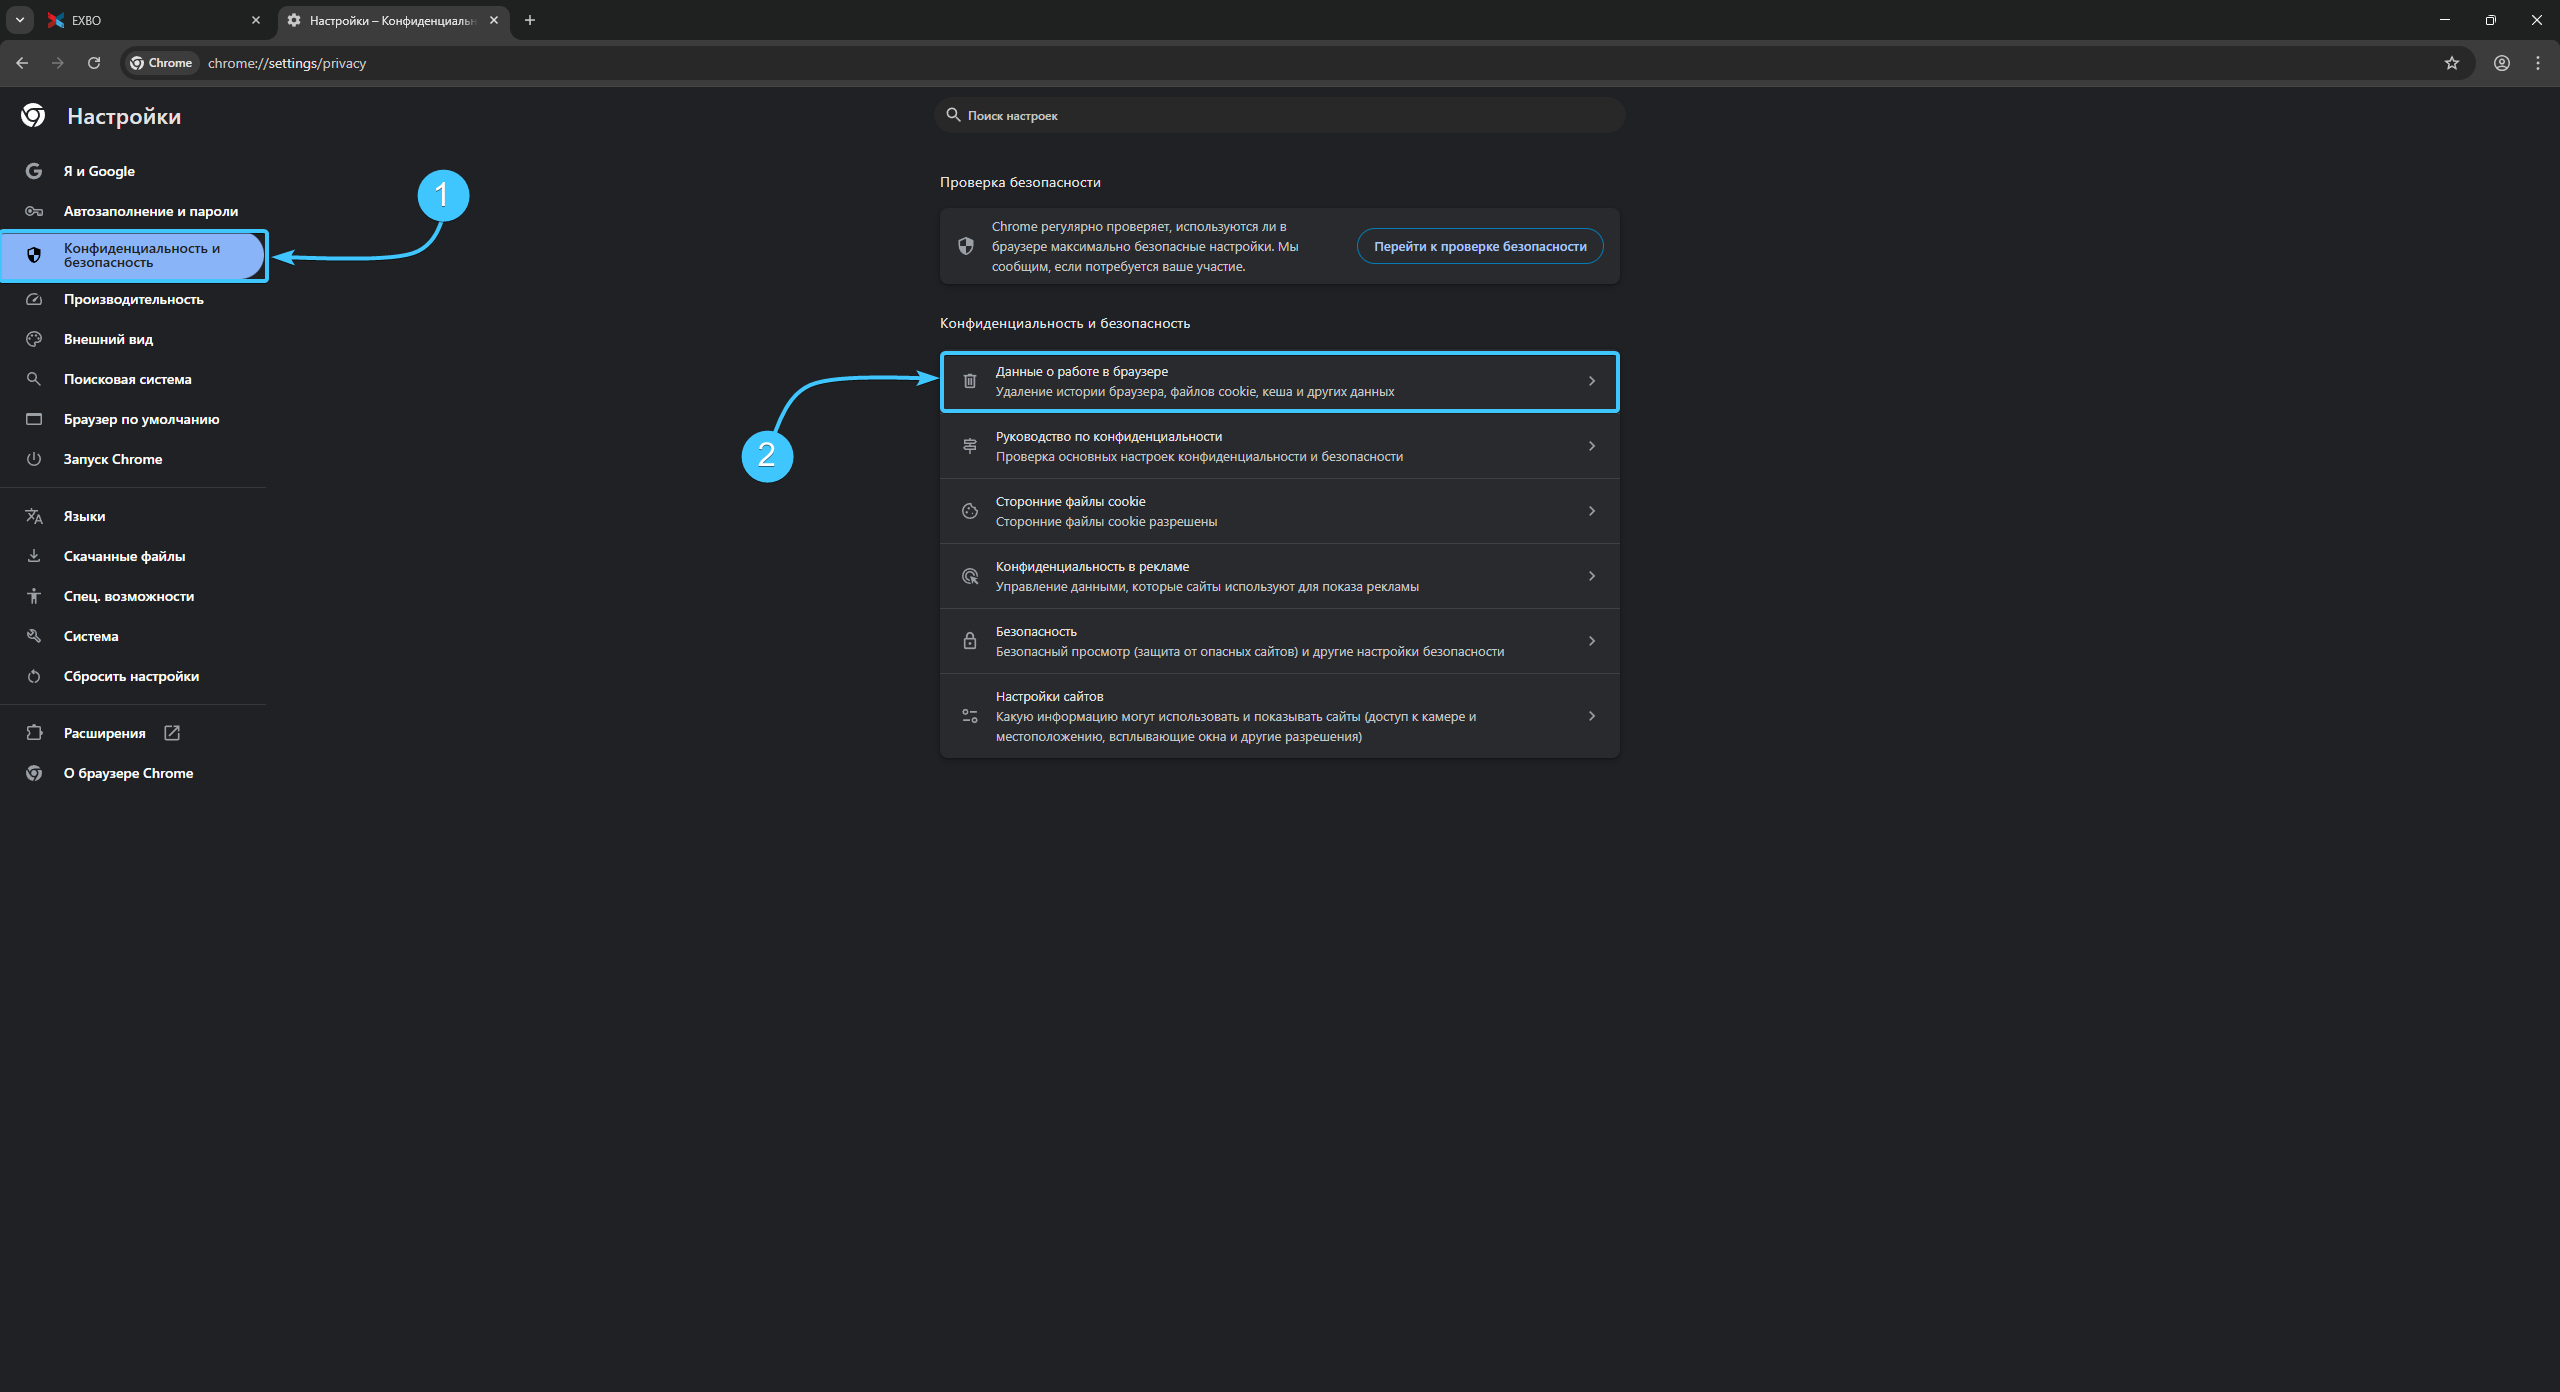The height and width of the screenshot is (1392, 2560).
Task: Select Производительность in the sidebar
Action: tap(133, 299)
